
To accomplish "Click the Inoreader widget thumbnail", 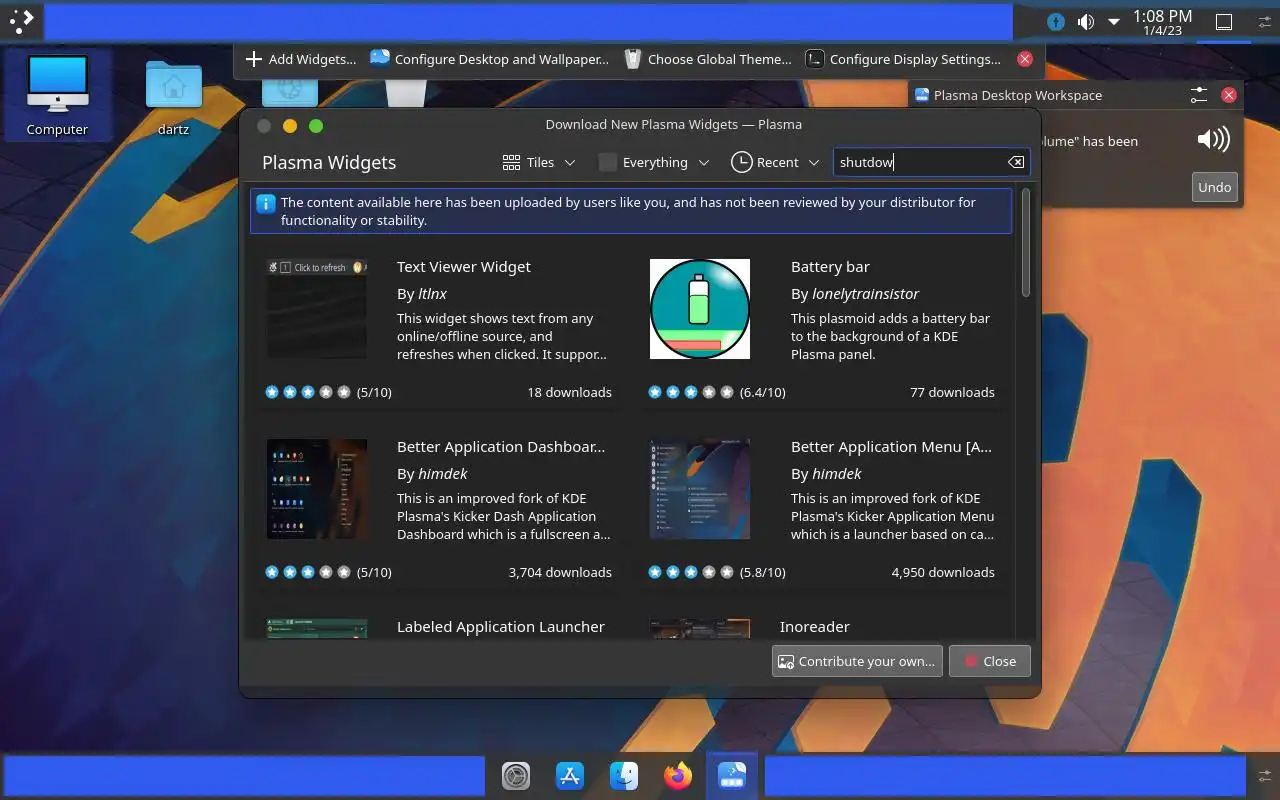I will 700,628.
